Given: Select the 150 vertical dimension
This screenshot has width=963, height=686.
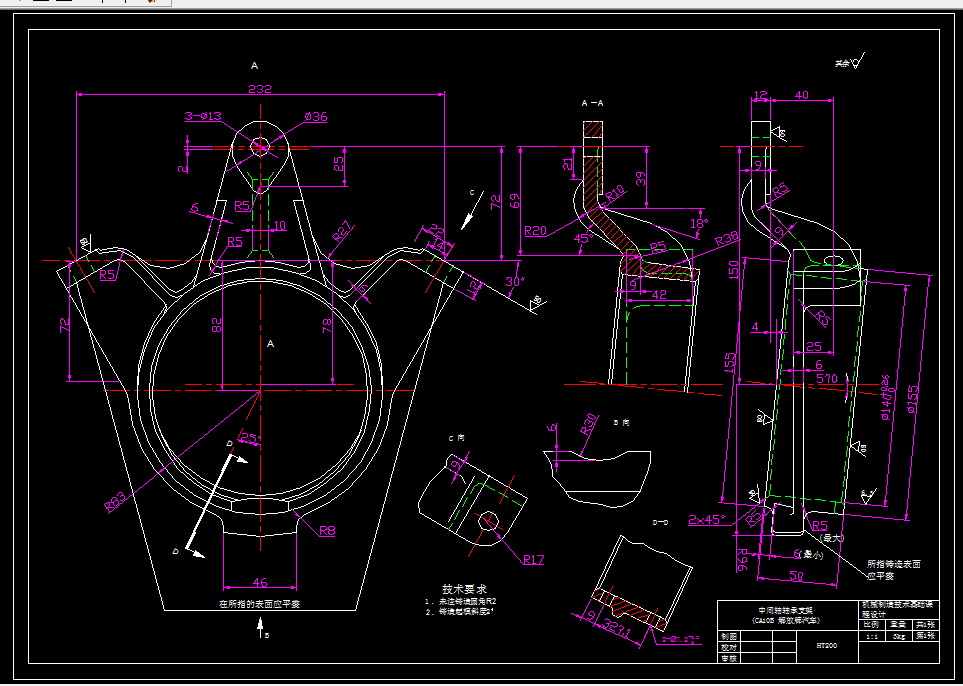Looking at the screenshot, I should pyautogui.click(x=733, y=270).
